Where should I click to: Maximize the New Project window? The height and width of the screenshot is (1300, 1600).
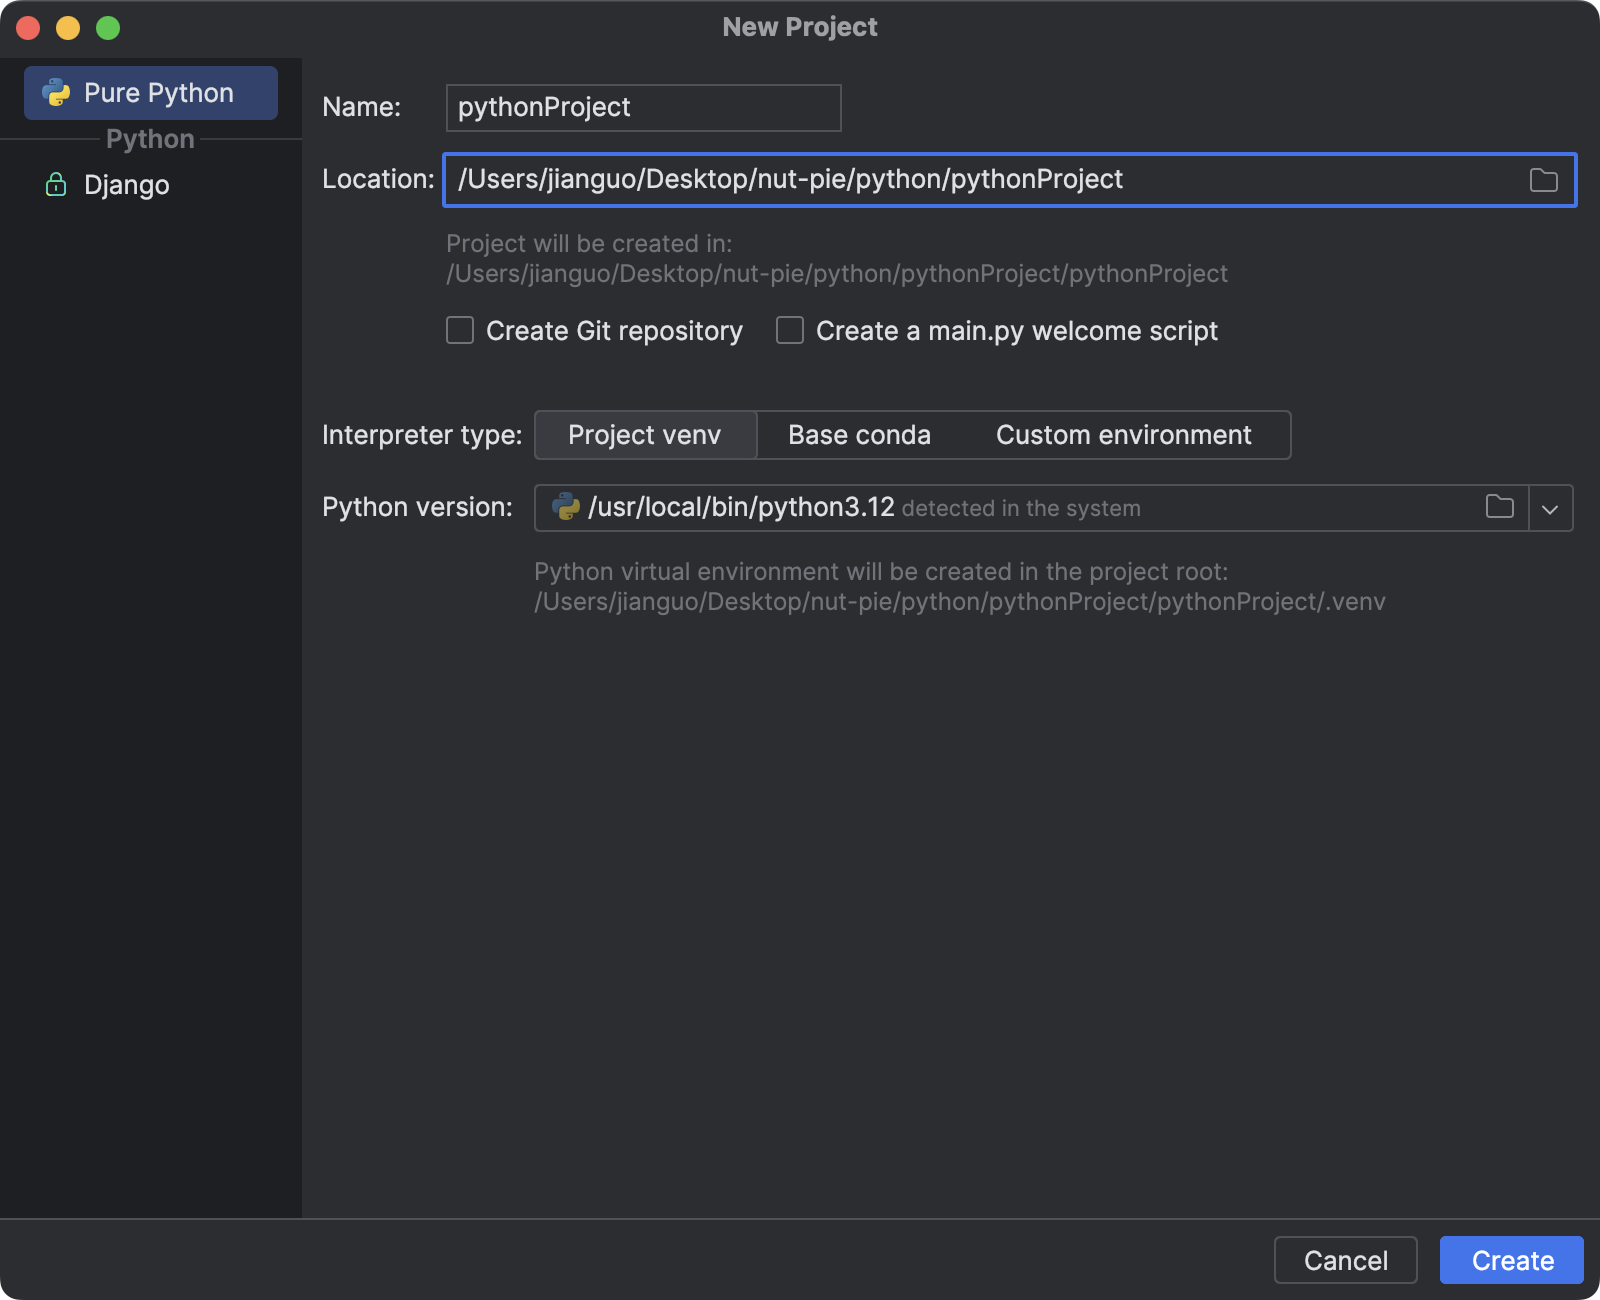coord(108,28)
